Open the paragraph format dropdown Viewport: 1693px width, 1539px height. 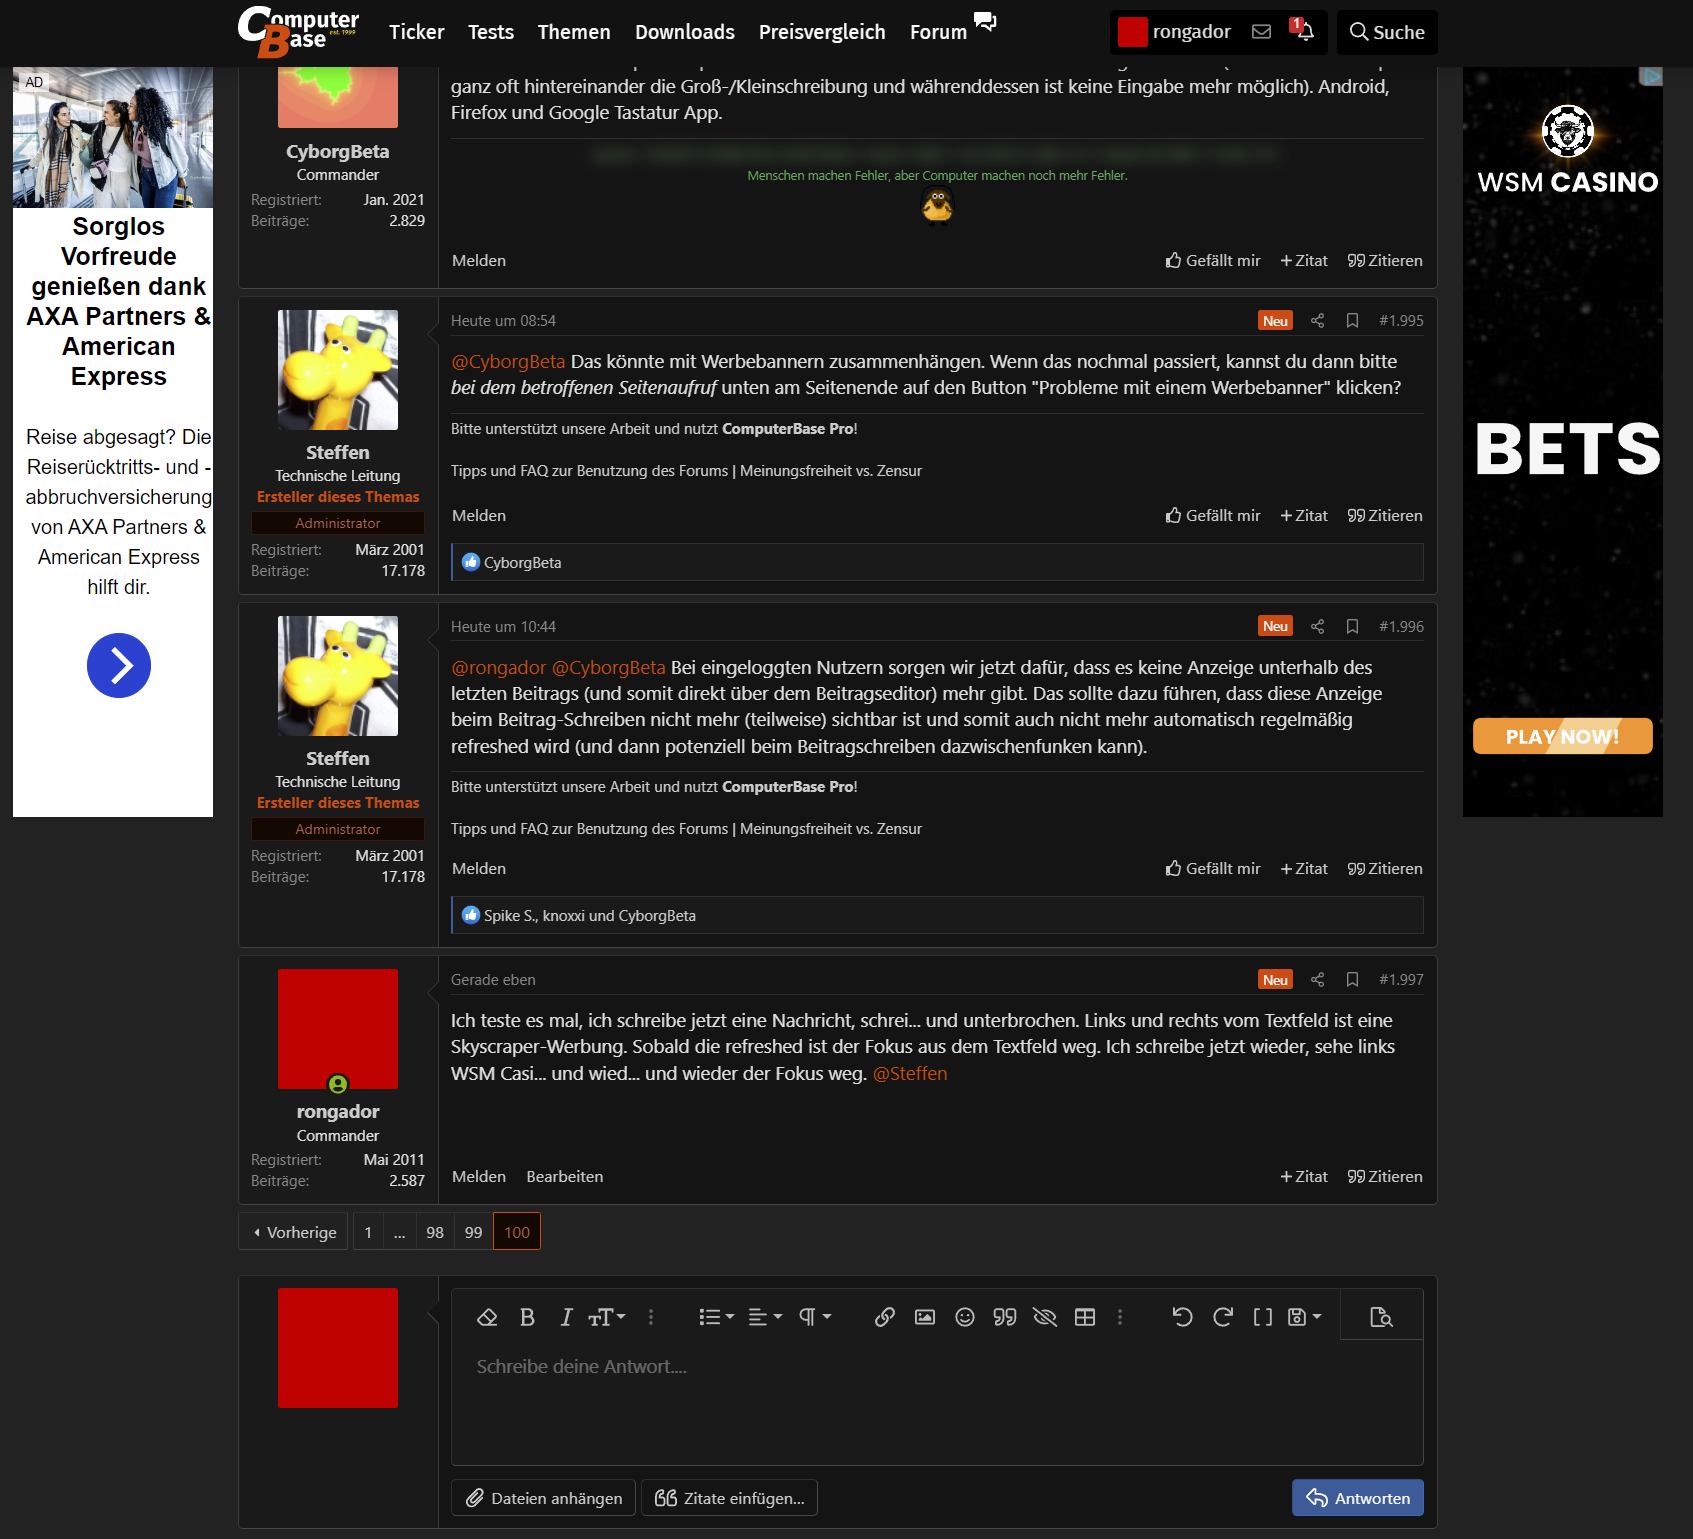tap(815, 1317)
